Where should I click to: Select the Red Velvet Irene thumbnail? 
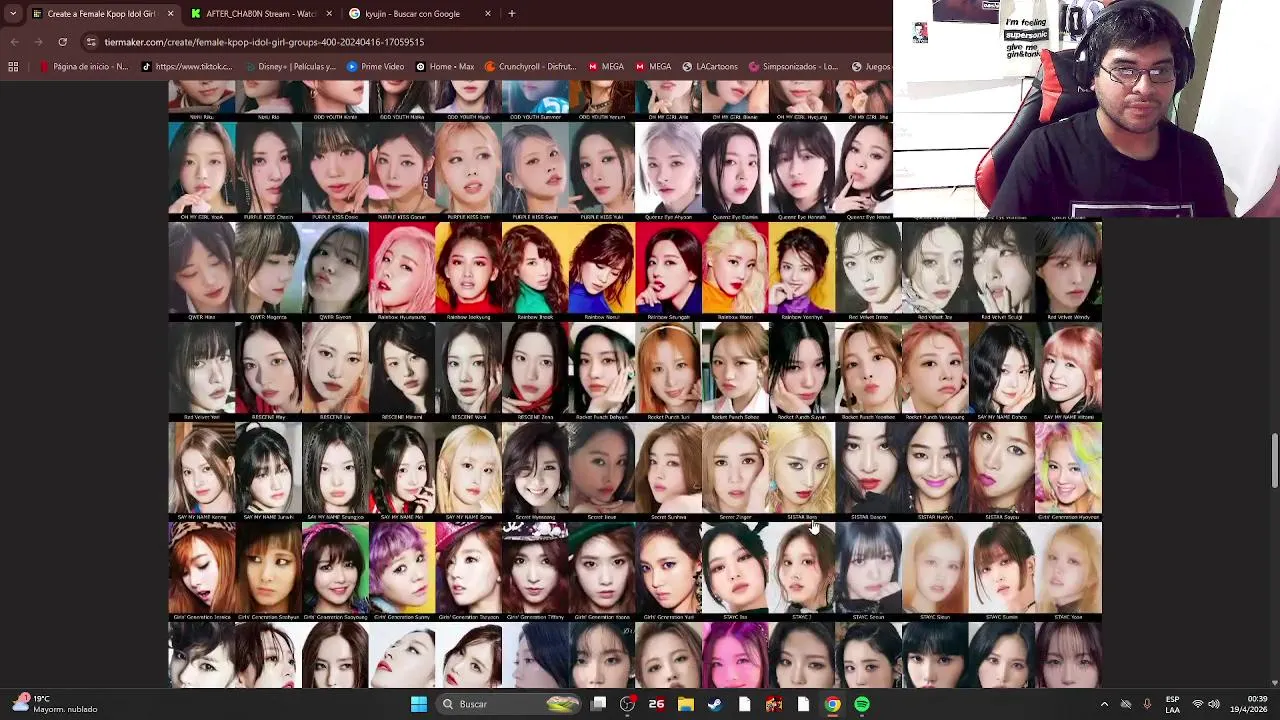868,271
